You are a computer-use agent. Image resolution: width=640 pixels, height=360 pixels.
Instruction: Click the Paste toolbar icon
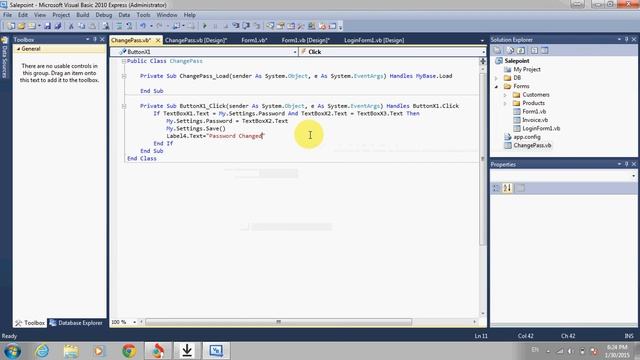[x=93, y=26]
